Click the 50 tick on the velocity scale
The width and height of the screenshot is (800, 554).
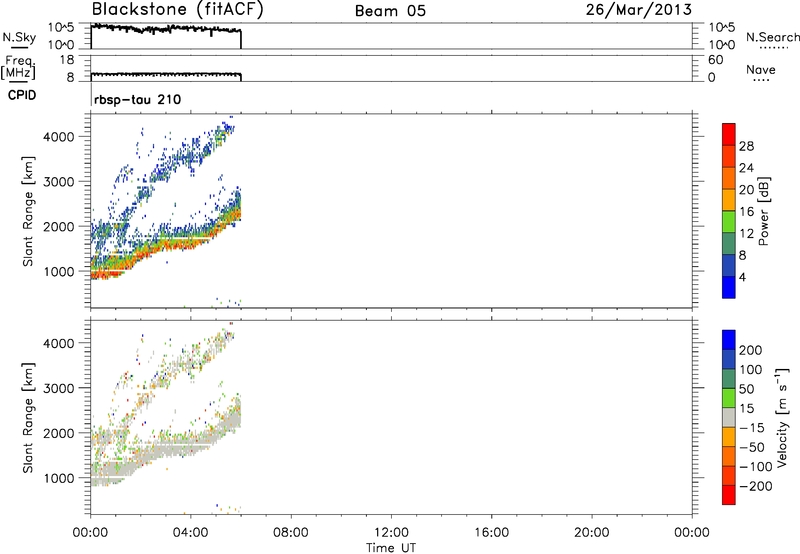click(746, 389)
